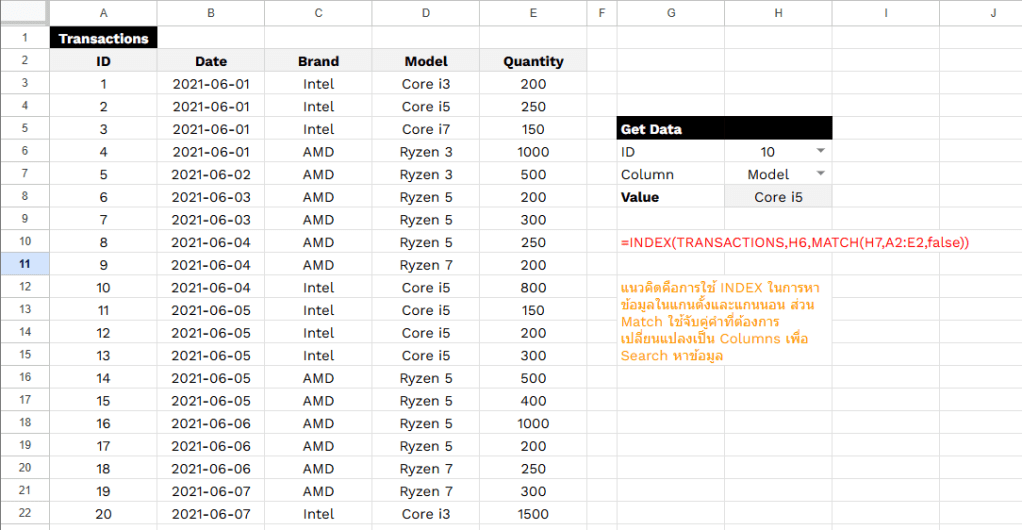This screenshot has width=1022, height=530.
Task: Click the date cell 2021-06-02
Action: tap(211, 174)
